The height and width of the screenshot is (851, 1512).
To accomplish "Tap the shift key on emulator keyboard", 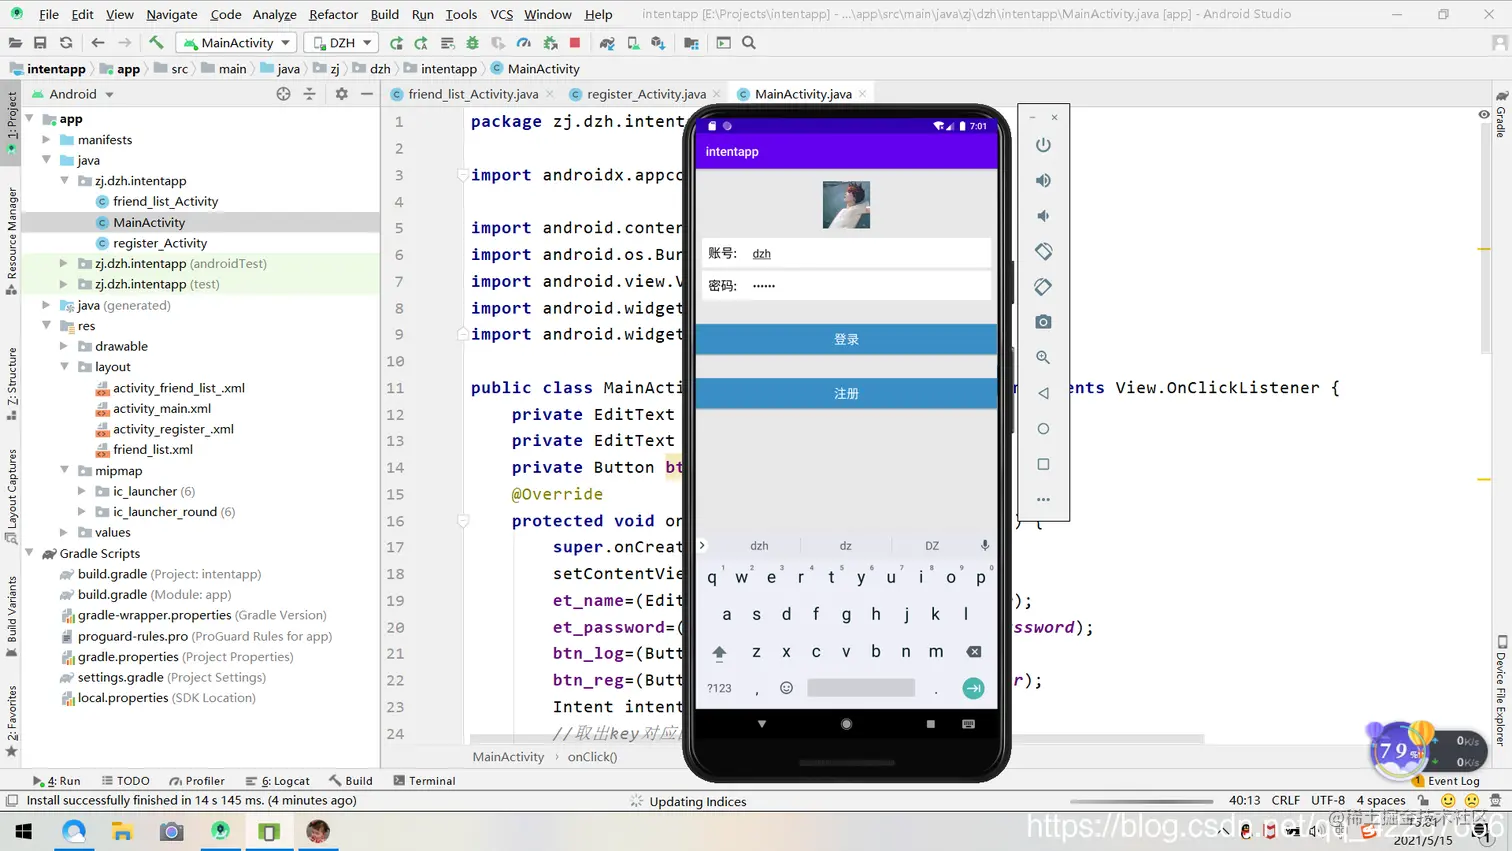I will (719, 652).
